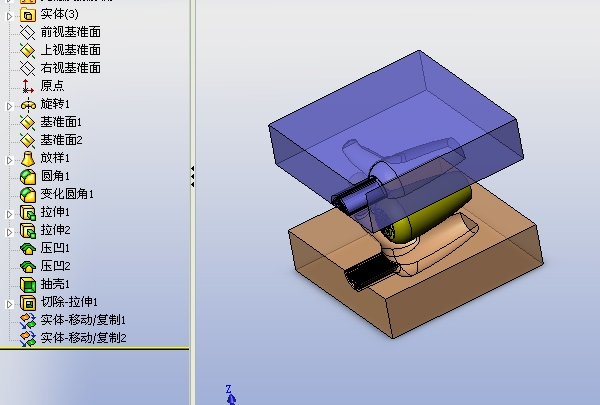The height and width of the screenshot is (405, 600).
Task: Select the 拉伸2 text label
Action: (55, 230)
